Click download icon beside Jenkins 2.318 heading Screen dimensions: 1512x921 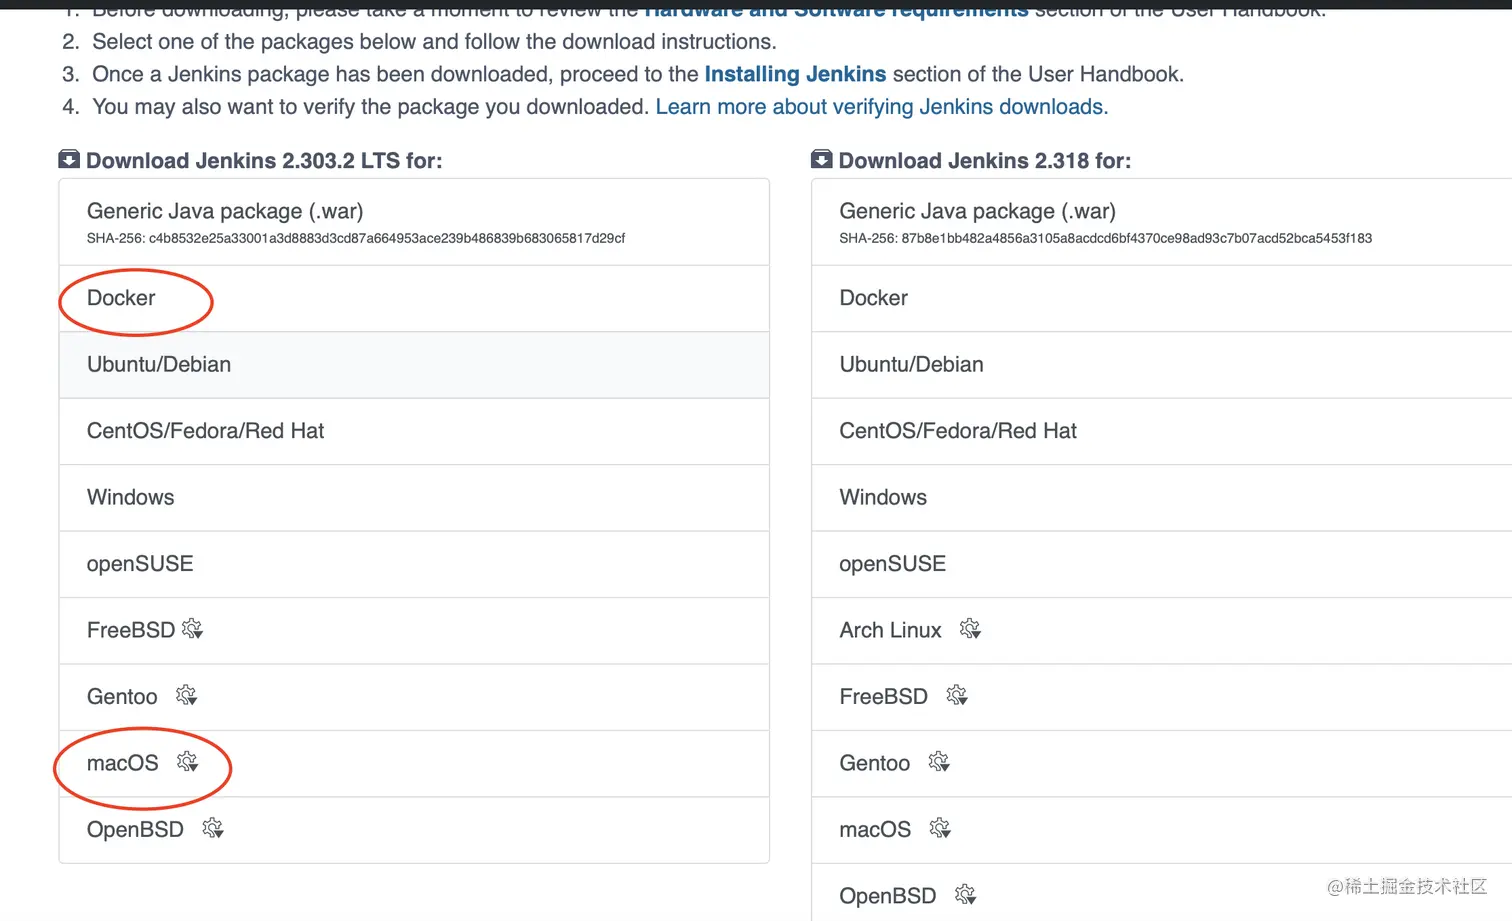pos(822,159)
